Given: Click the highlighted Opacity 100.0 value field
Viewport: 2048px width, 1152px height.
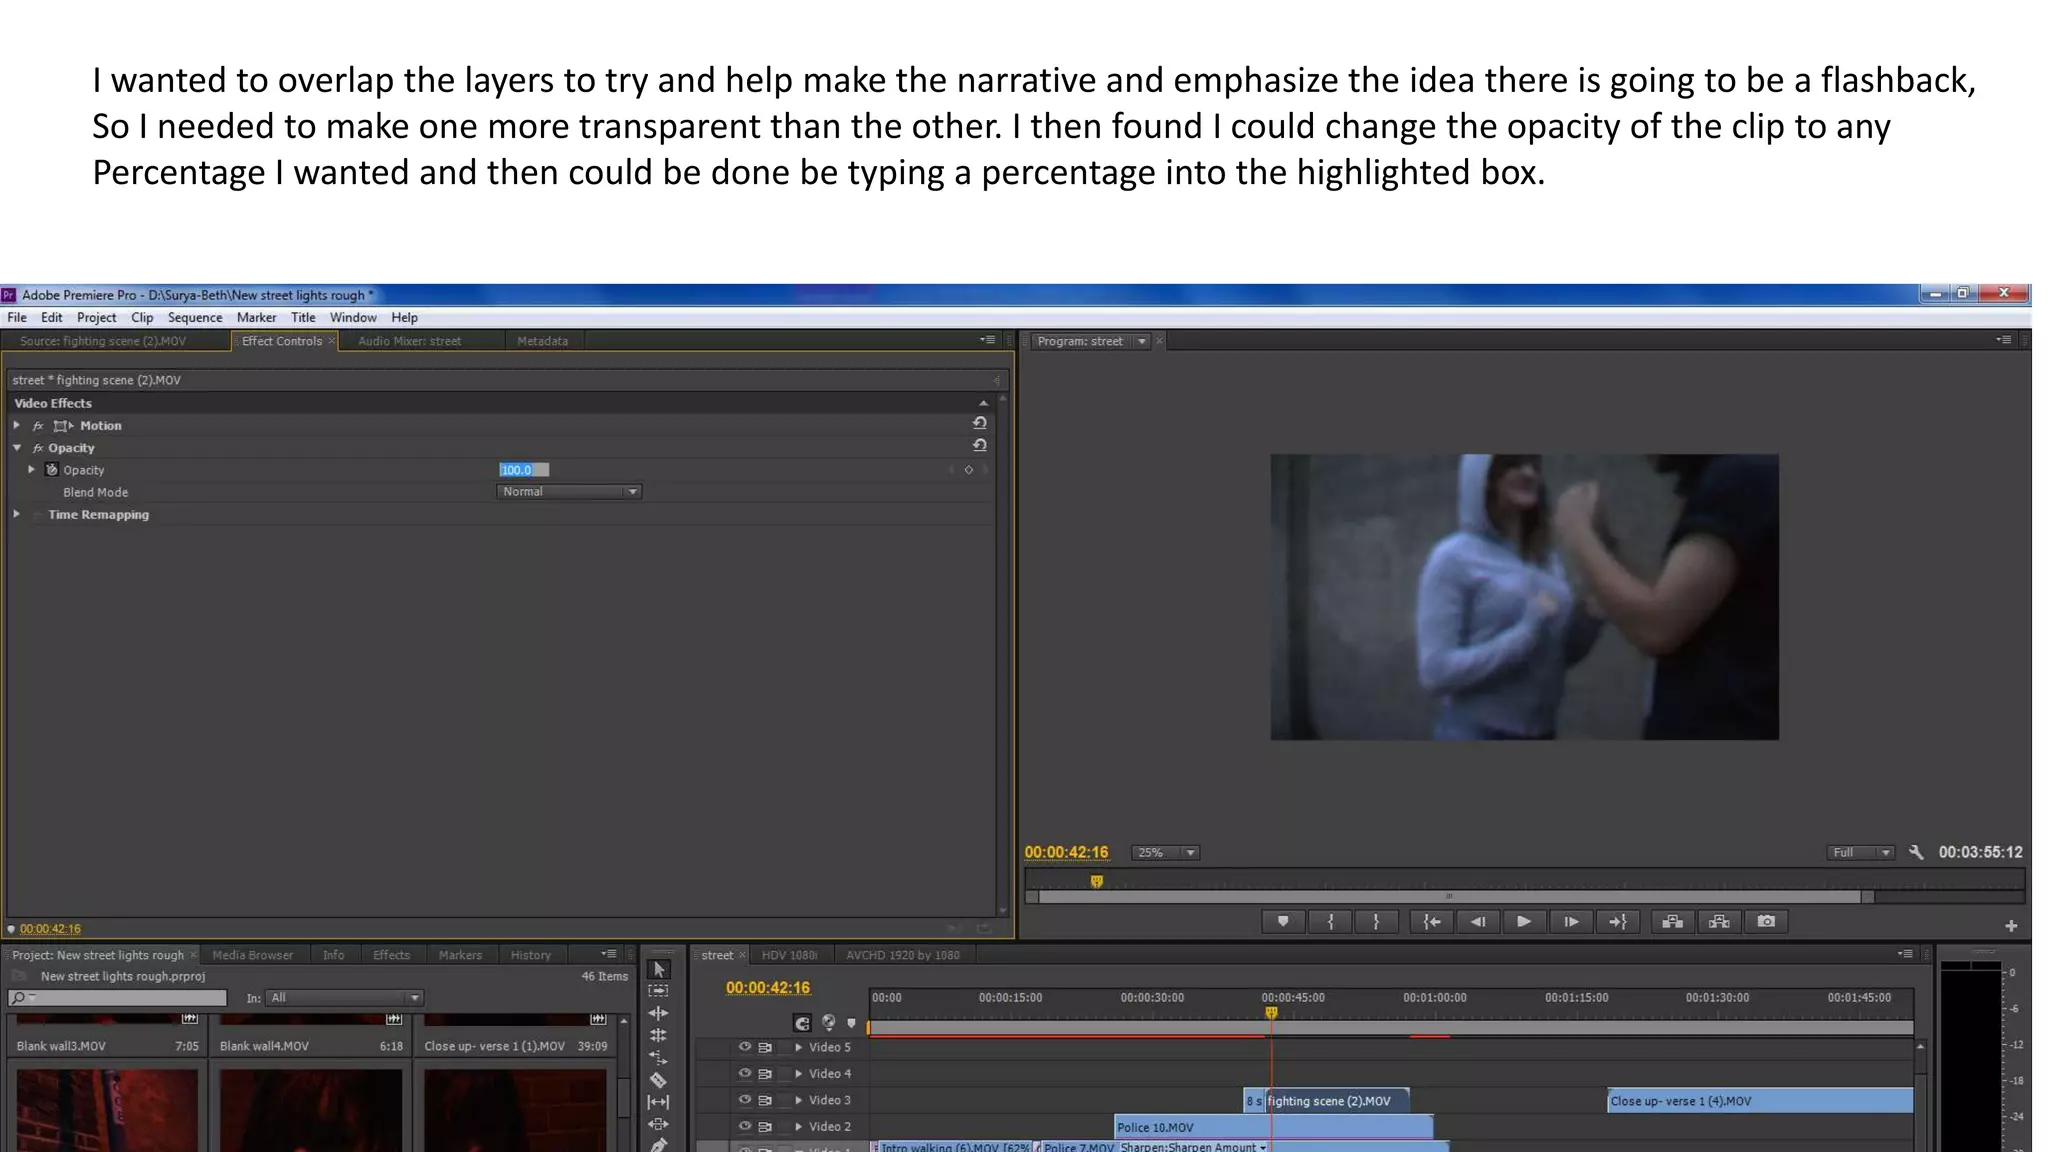Looking at the screenshot, I should [x=524, y=469].
